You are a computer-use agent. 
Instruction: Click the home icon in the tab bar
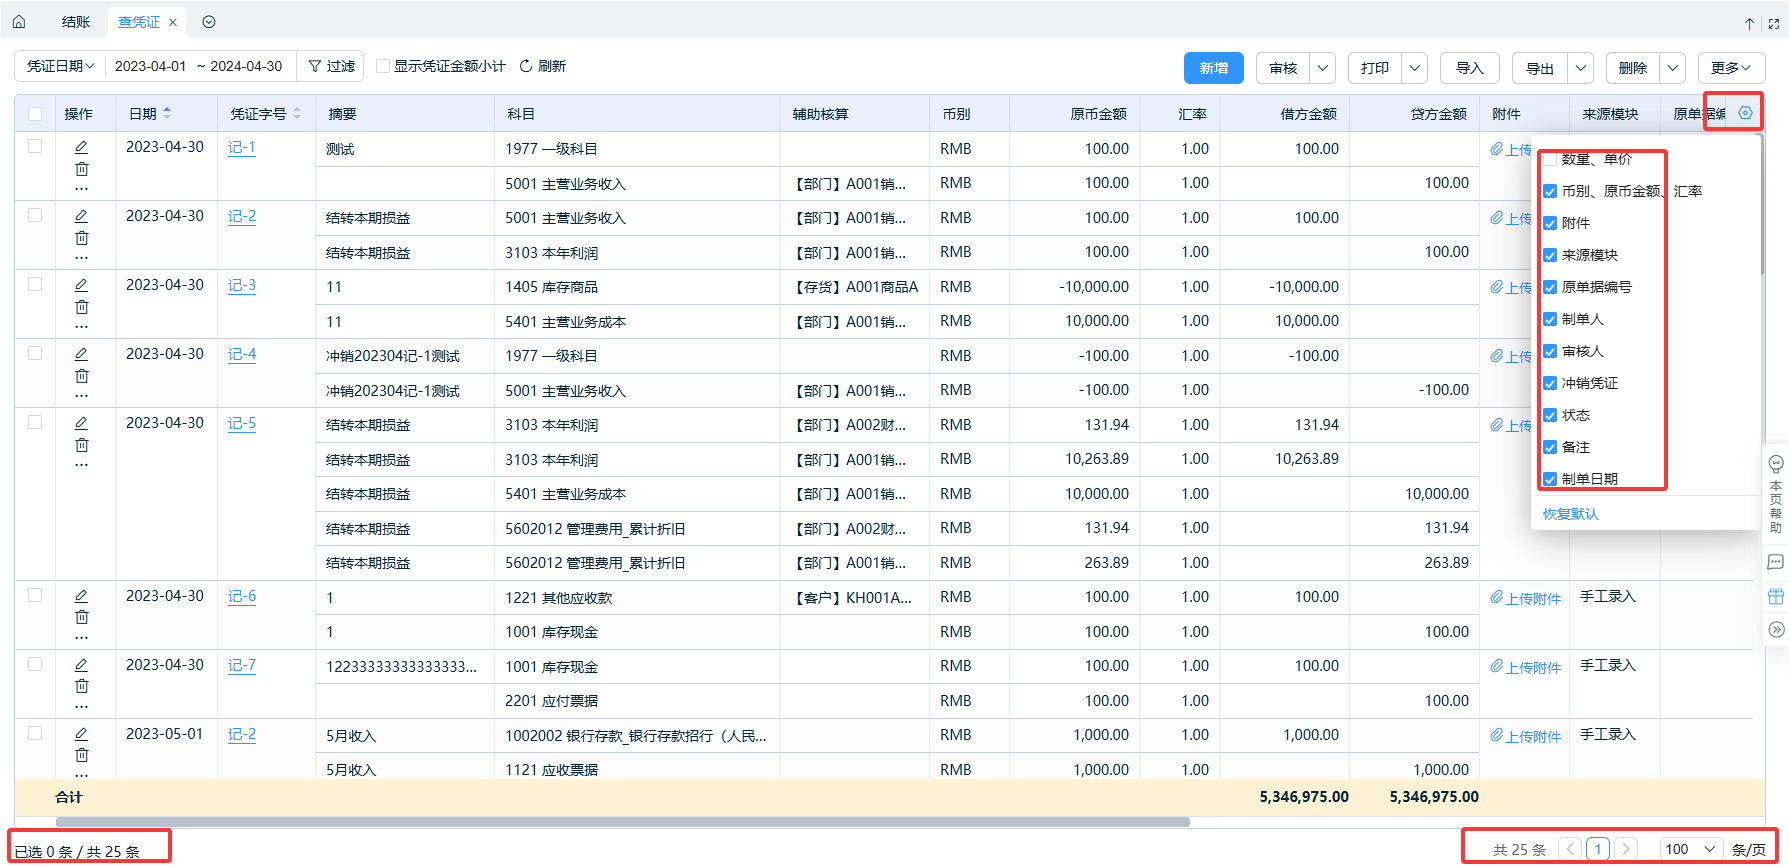tap(19, 22)
